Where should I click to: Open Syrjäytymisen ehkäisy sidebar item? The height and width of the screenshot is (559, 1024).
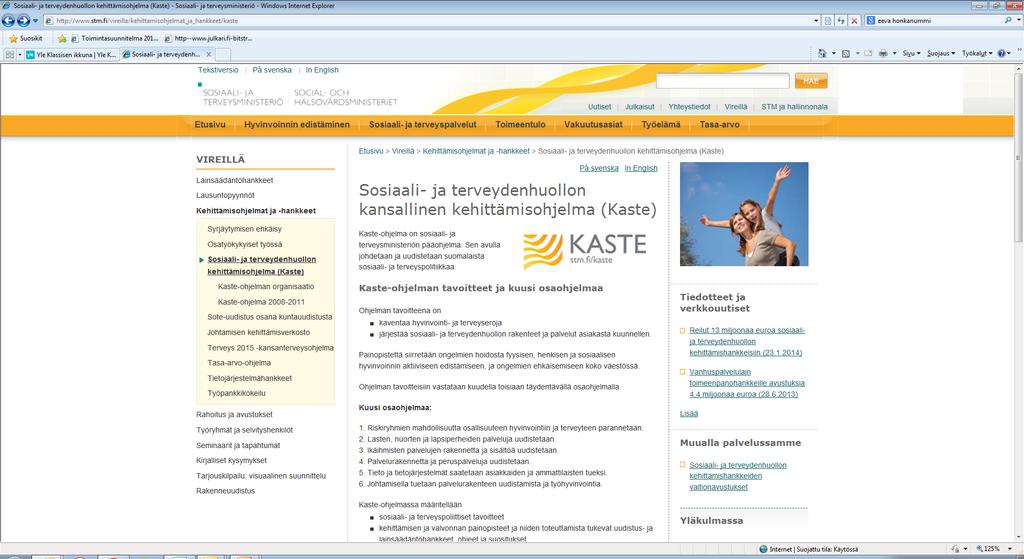[x=244, y=229]
